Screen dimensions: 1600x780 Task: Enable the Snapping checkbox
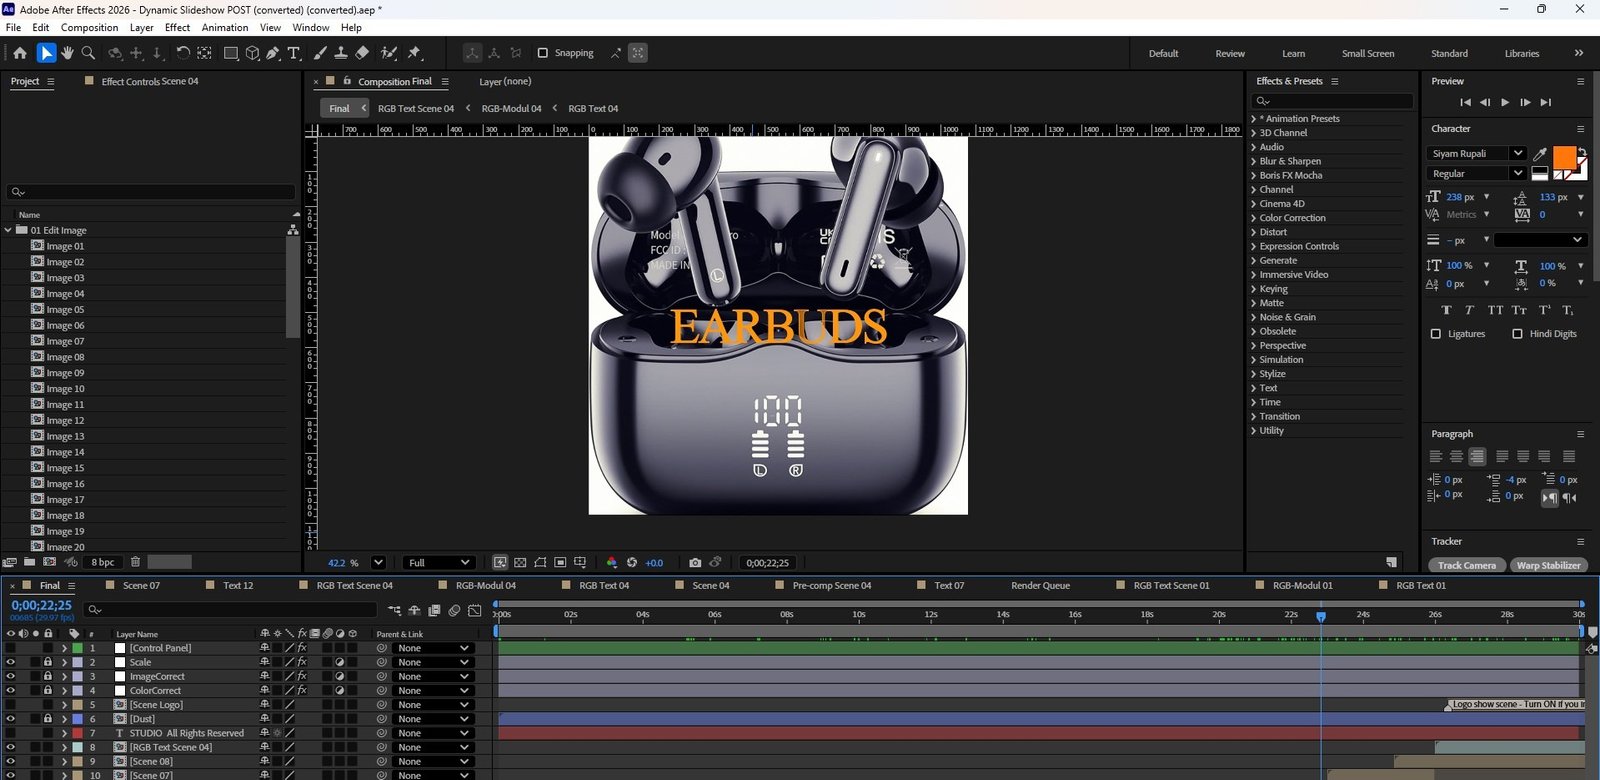point(543,53)
